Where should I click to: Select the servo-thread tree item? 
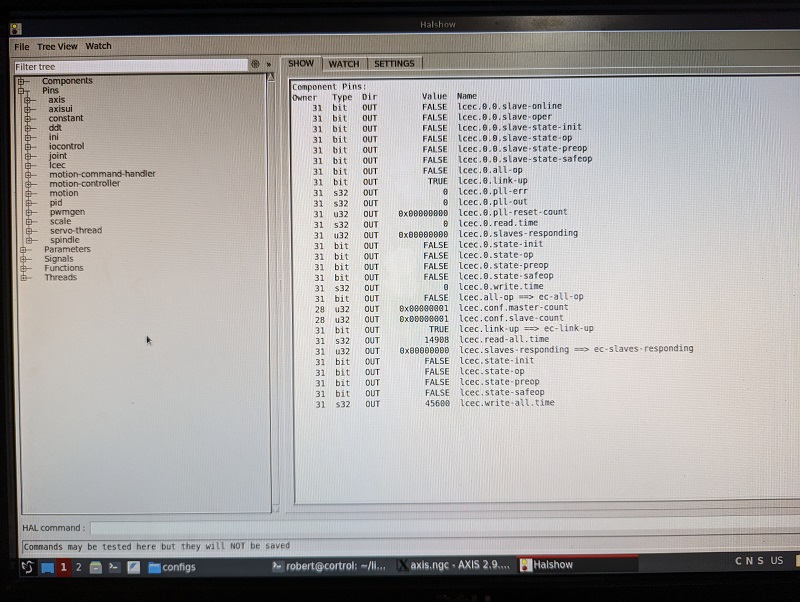[76, 230]
